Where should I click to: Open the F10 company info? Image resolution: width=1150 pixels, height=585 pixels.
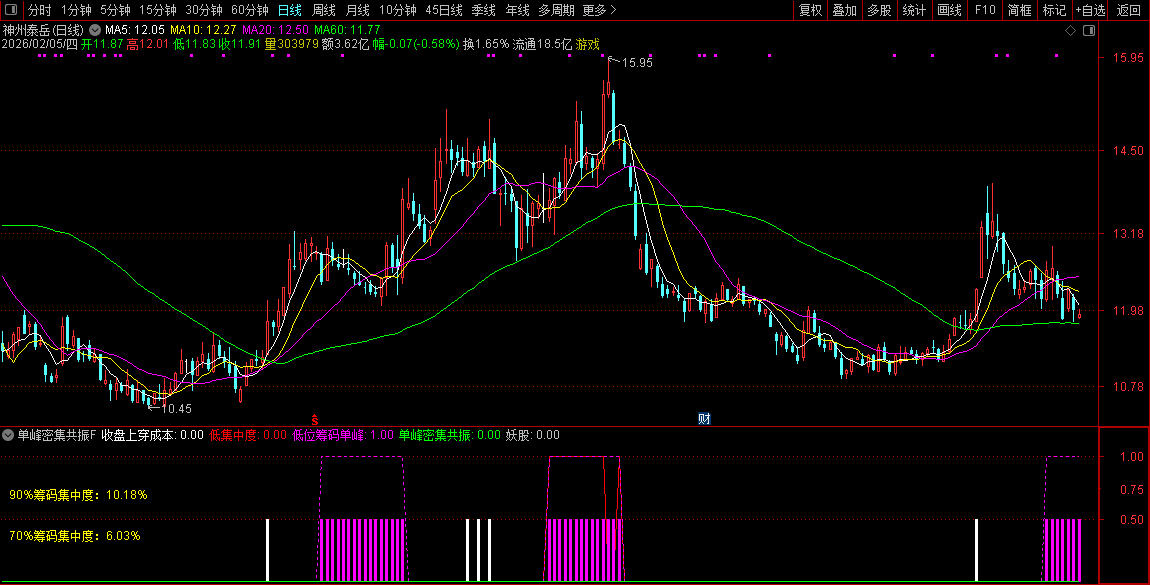click(x=985, y=10)
